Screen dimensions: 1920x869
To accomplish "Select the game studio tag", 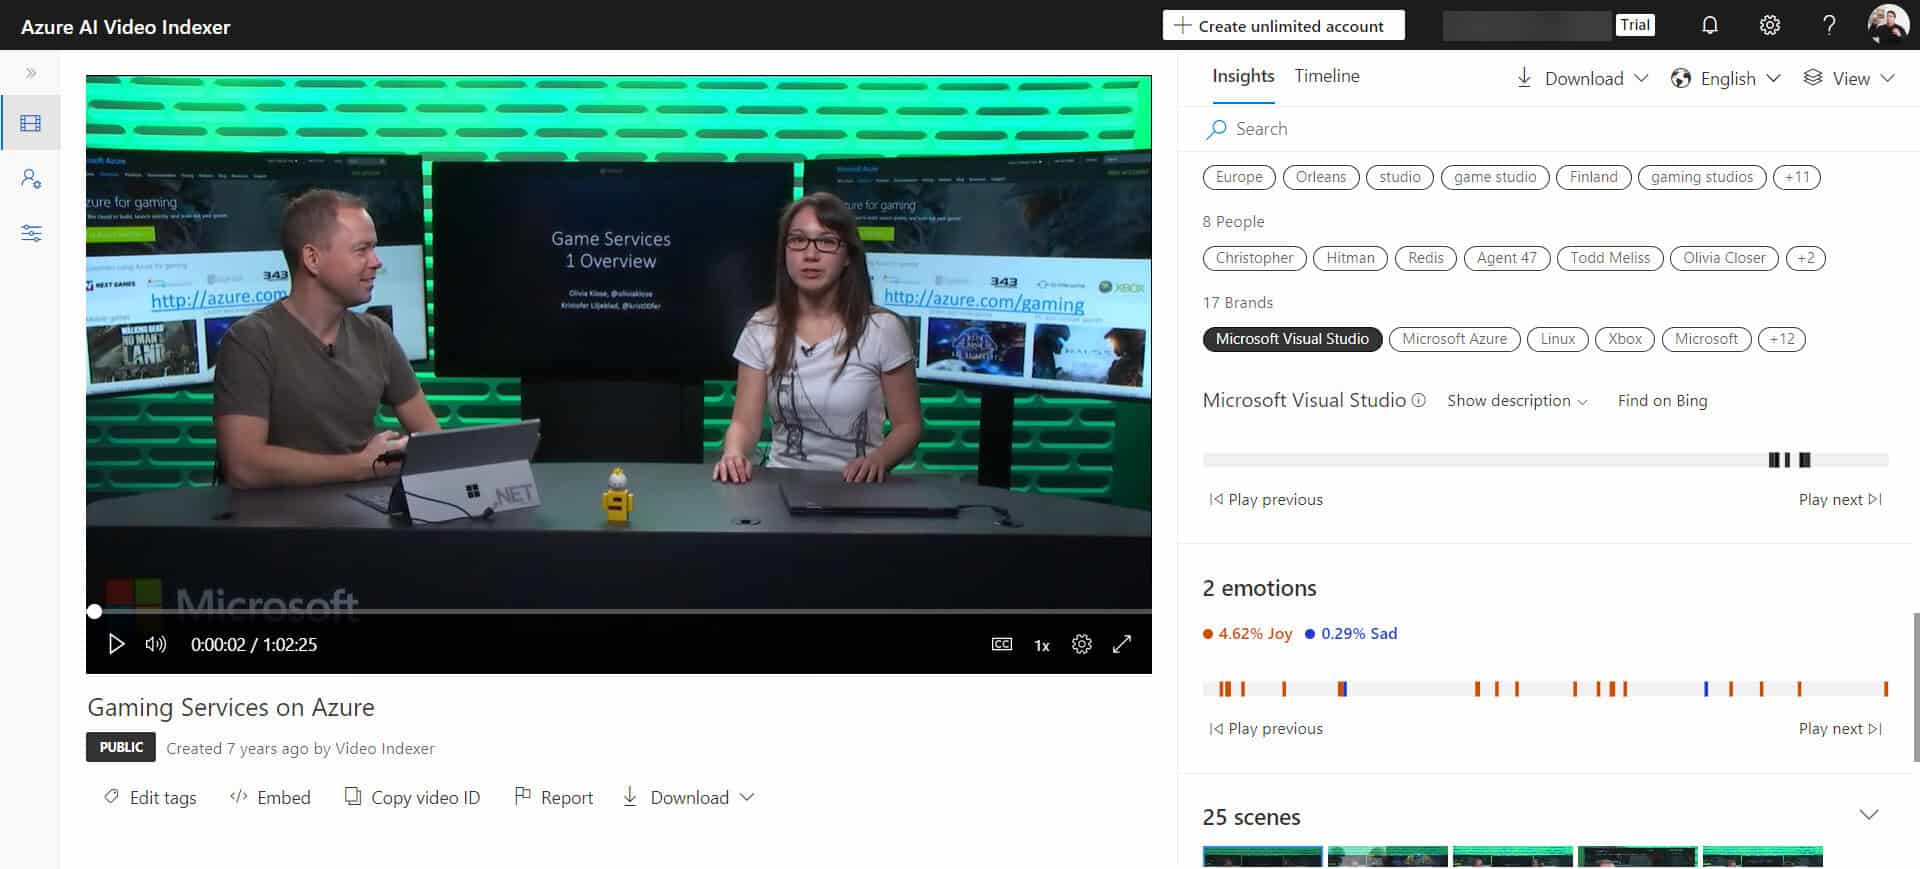I will tap(1495, 177).
